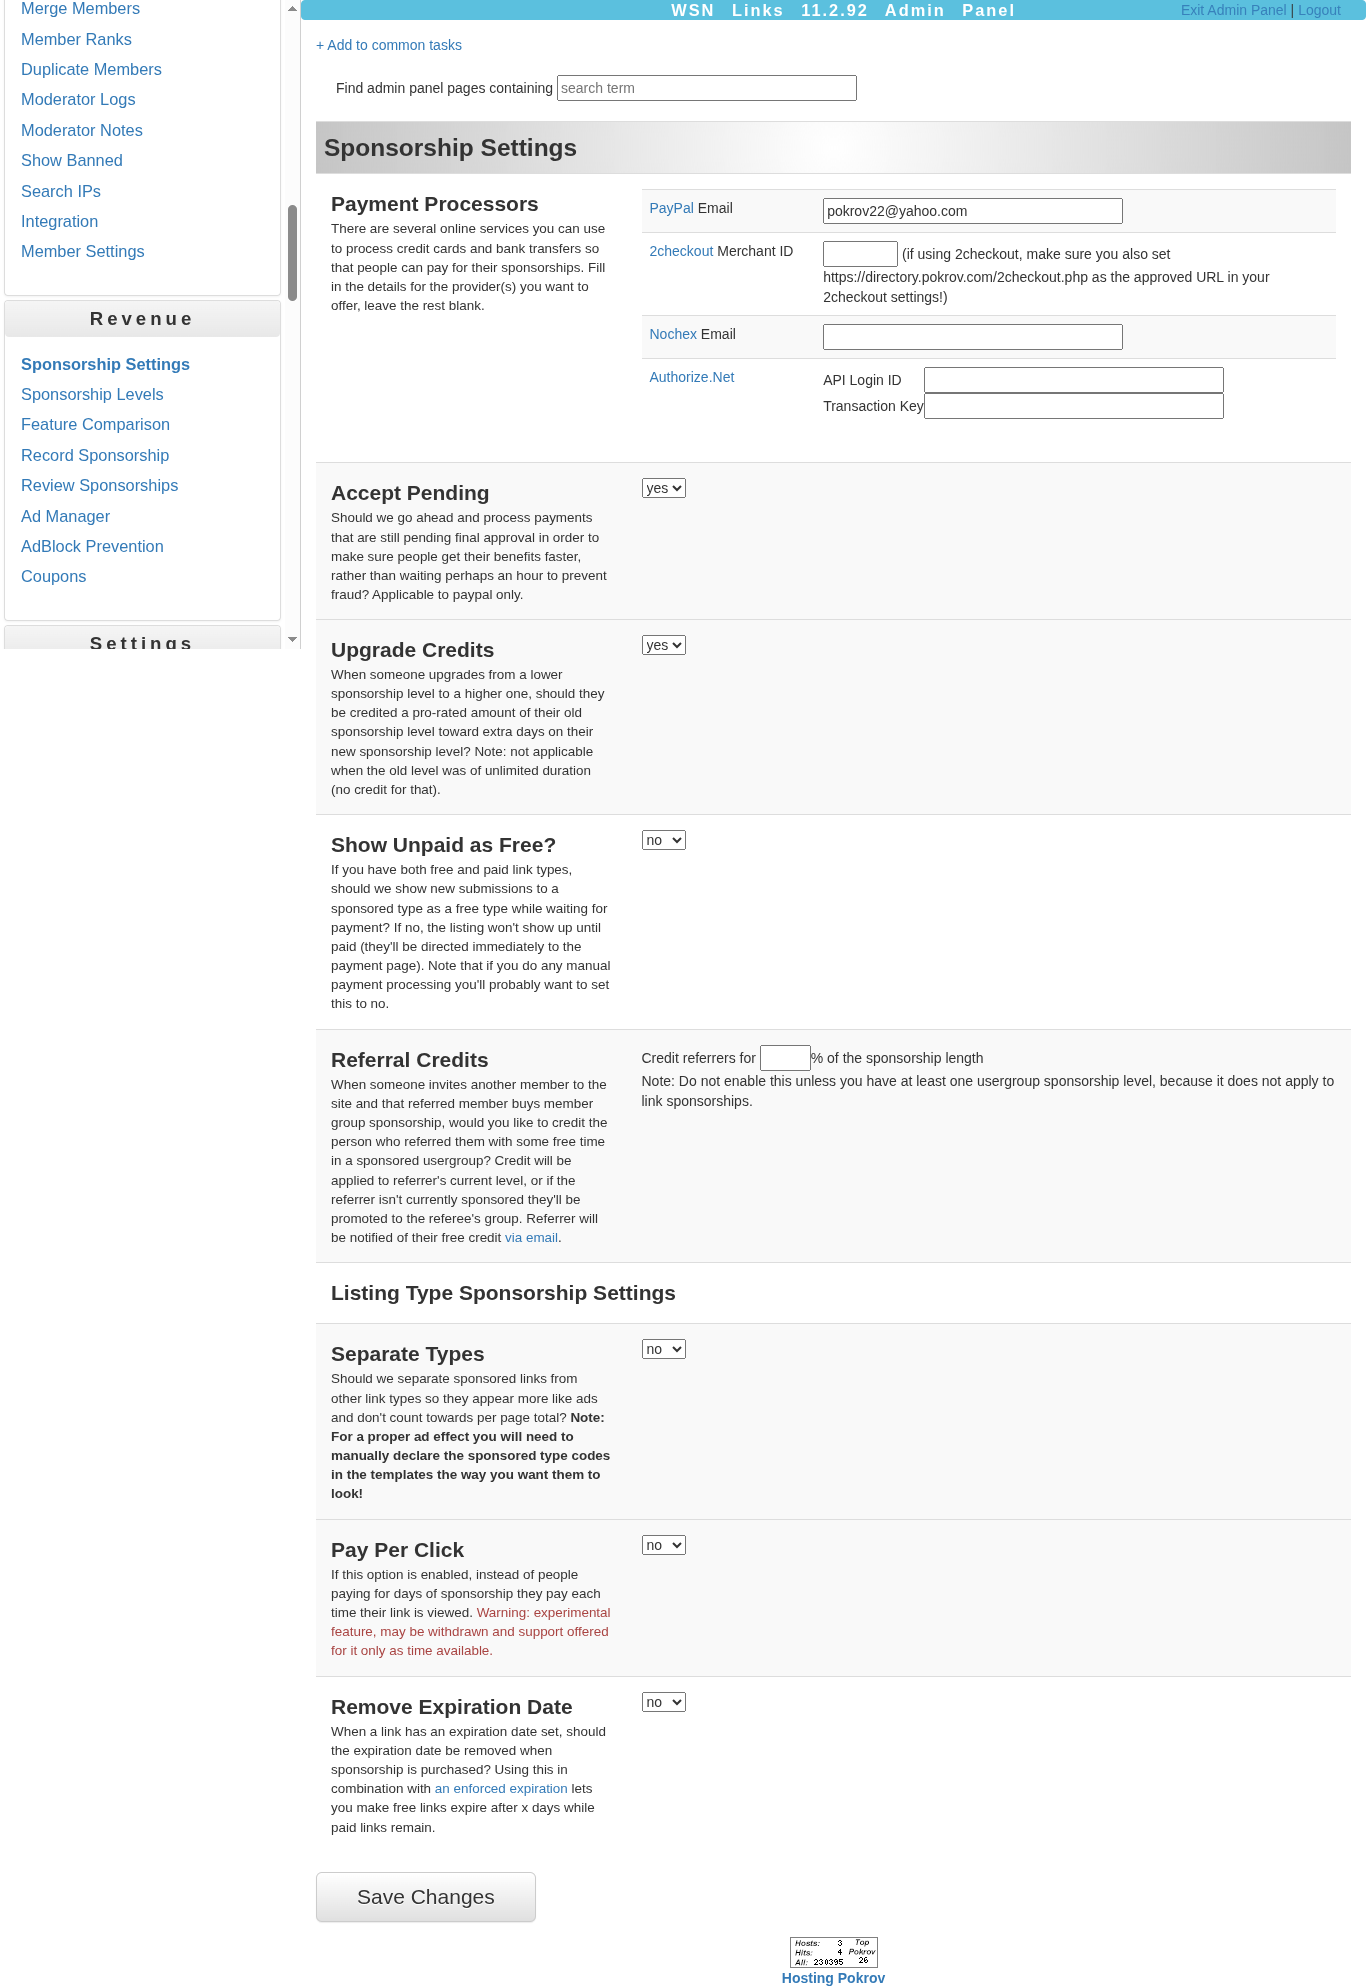This screenshot has height=1988, width=1366.
Task: Click Add to common tasks
Action: pos(389,45)
